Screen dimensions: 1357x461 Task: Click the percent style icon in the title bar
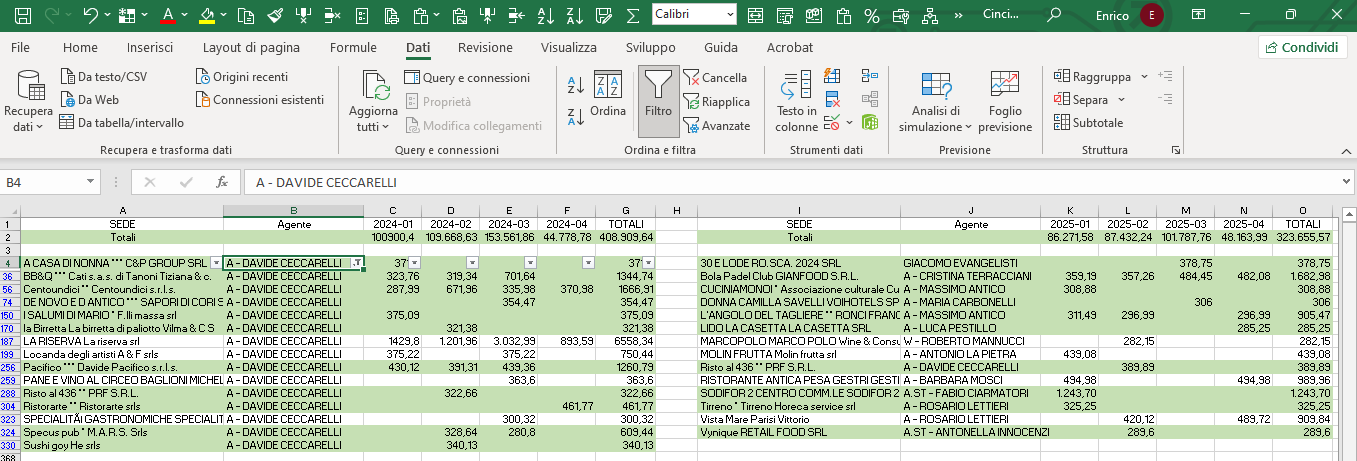point(872,15)
